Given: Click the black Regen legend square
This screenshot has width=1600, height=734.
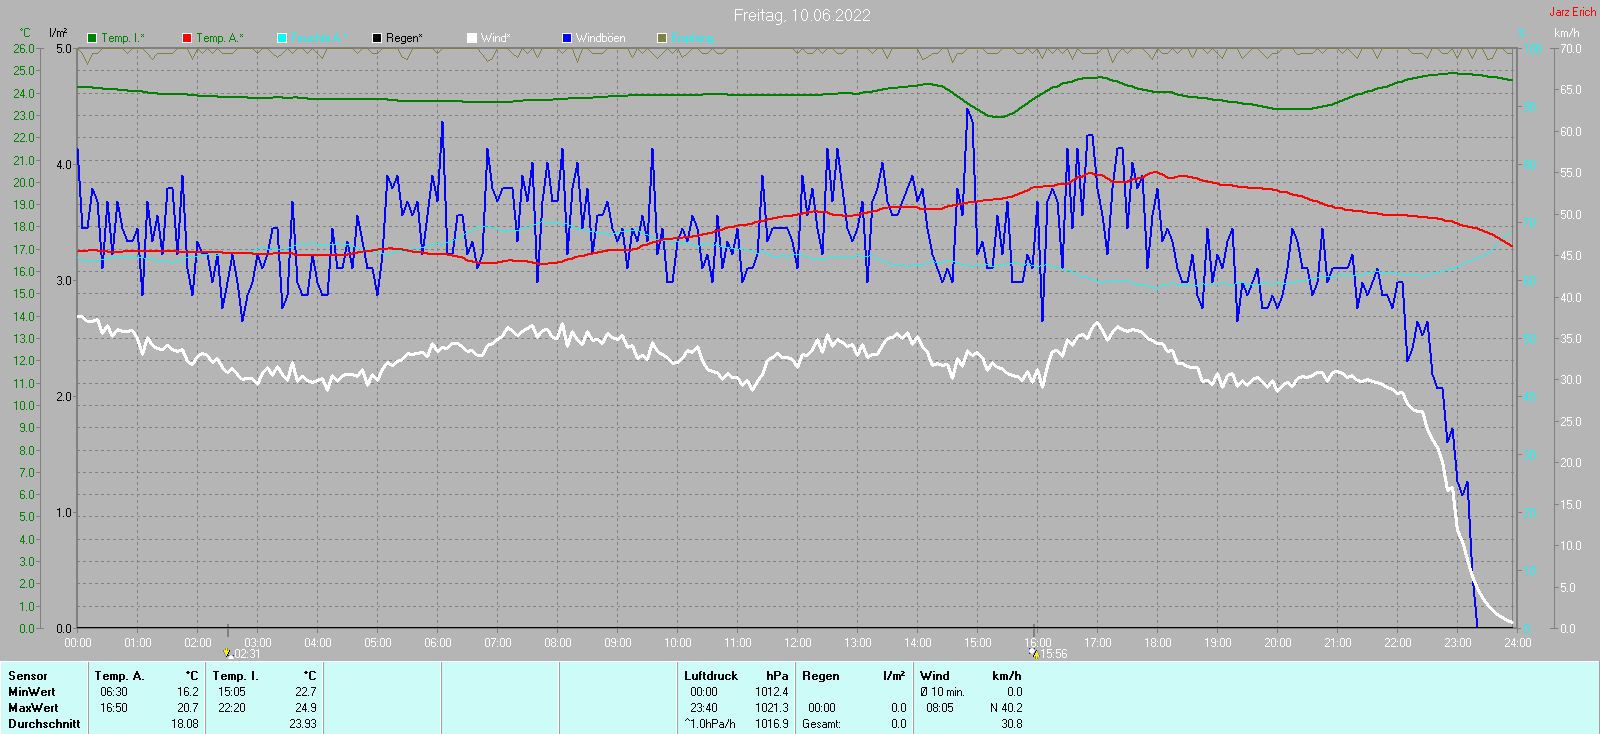Looking at the screenshot, I should (x=377, y=38).
